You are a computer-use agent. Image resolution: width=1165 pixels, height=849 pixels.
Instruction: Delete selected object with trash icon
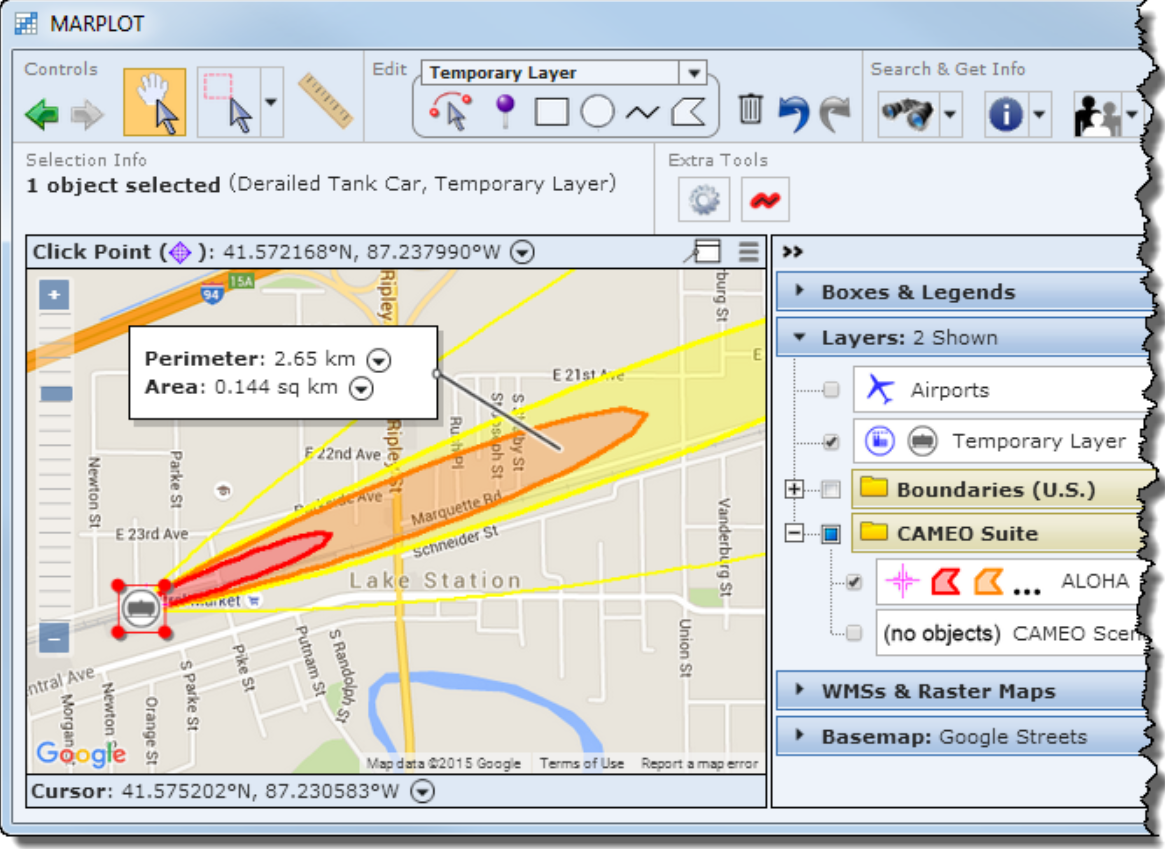click(x=750, y=109)
